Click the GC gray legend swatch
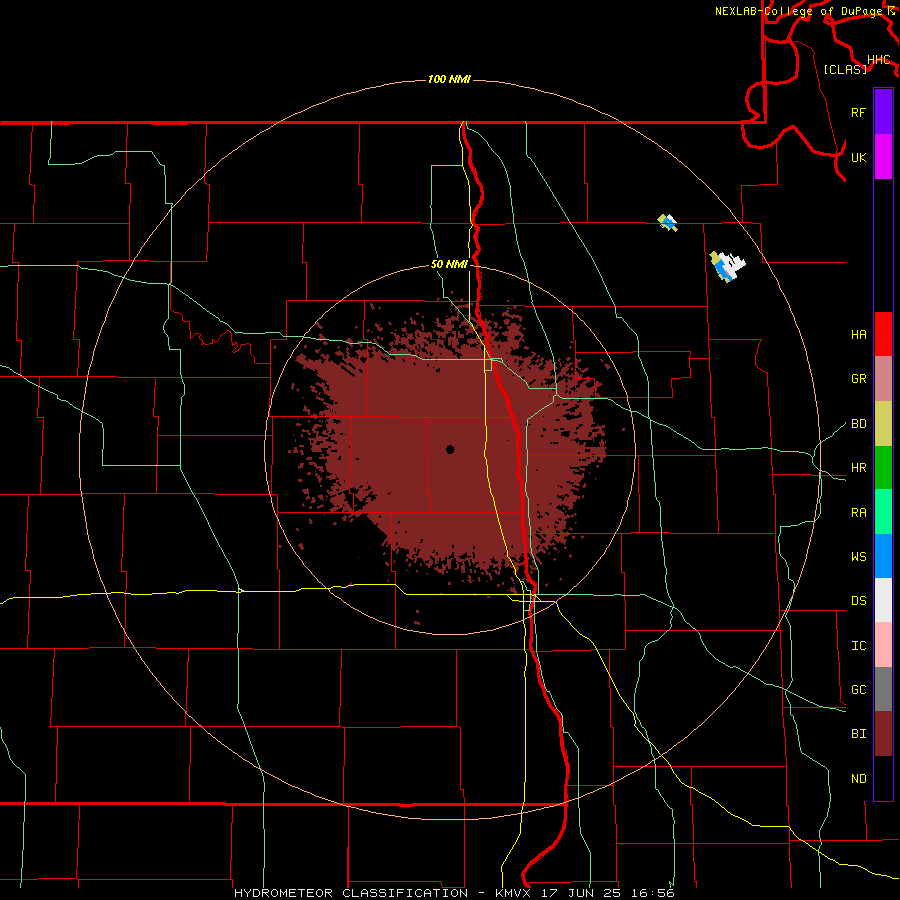This screenshot has height=900, width=900. coord(883,689)
